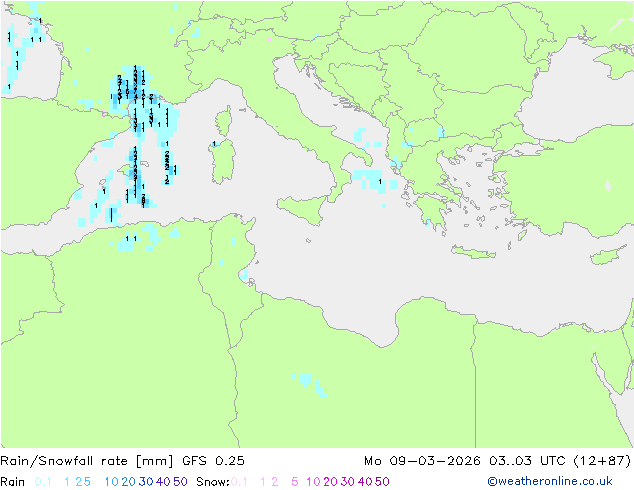Click the island of Corsica on the map

[x=224, y=122]
